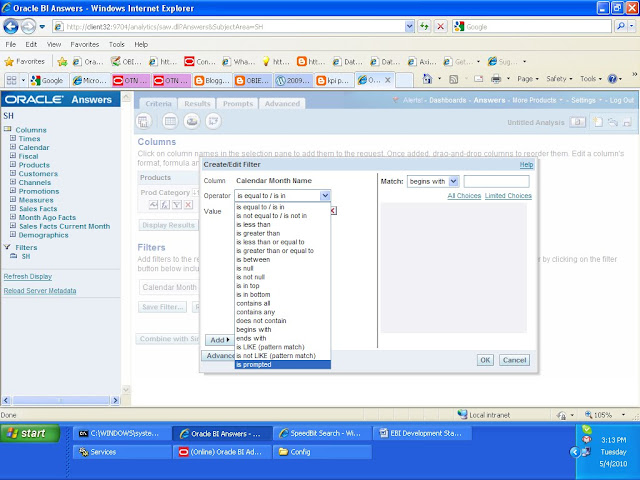Expand the Times folder

point(13,138)
